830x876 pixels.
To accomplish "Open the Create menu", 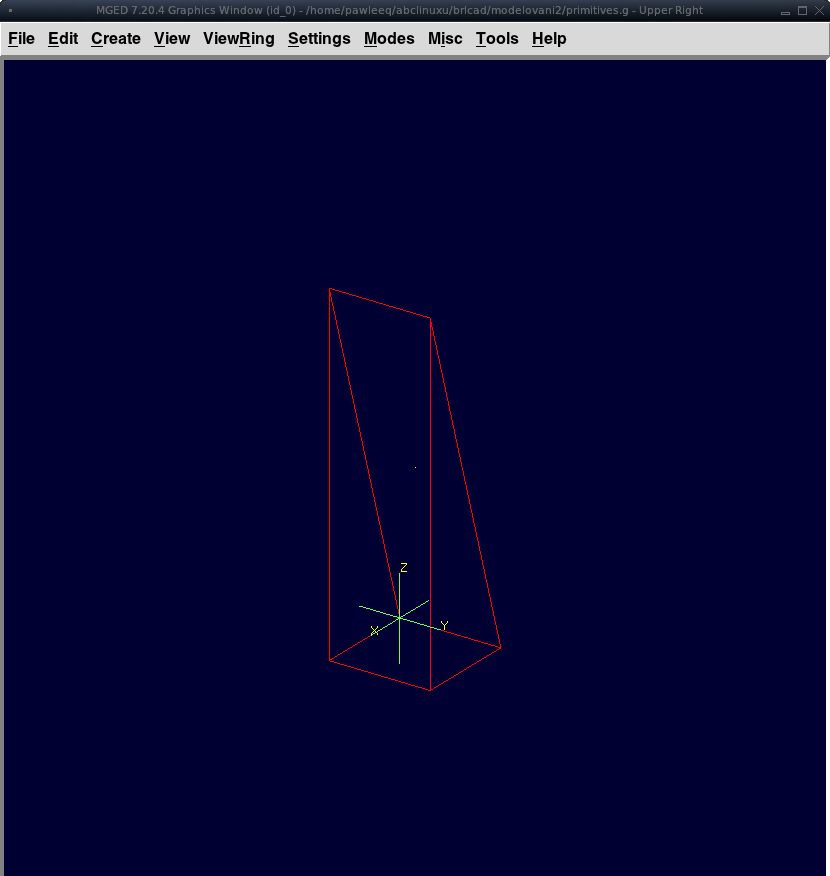I will coord(116,39).
